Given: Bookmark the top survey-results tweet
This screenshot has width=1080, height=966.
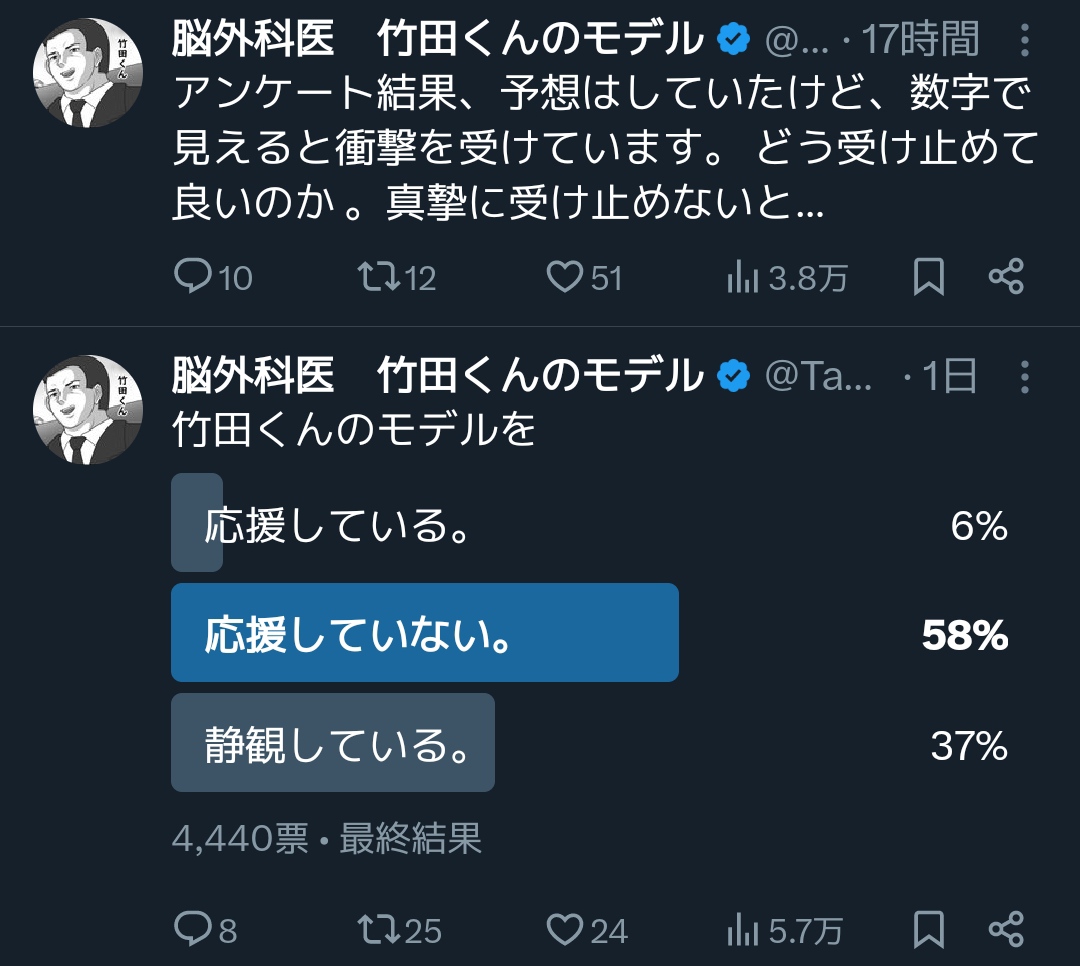Looking at the screenshot, I should [x=929, y=278].
